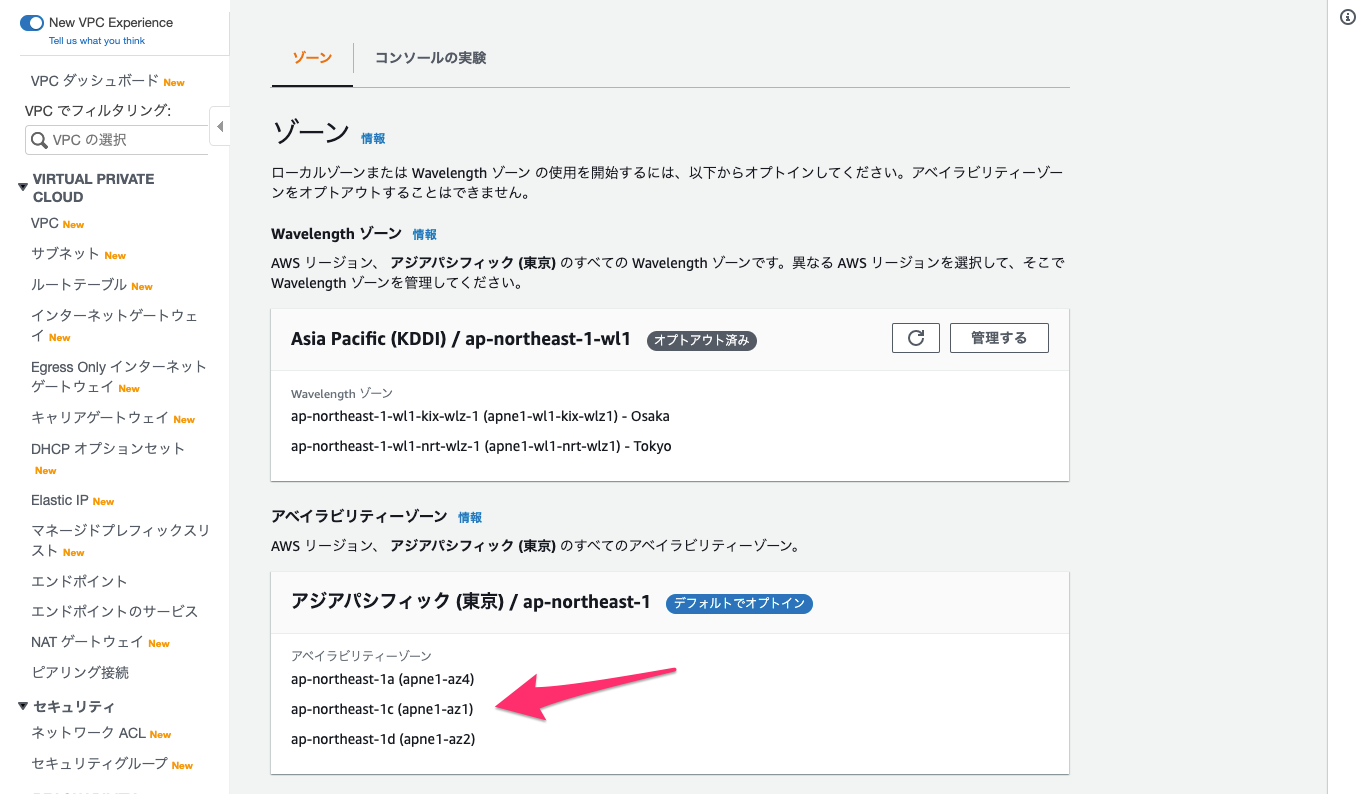Select ap-northeast-1c (apne1-az1) text

pos(382,709)
